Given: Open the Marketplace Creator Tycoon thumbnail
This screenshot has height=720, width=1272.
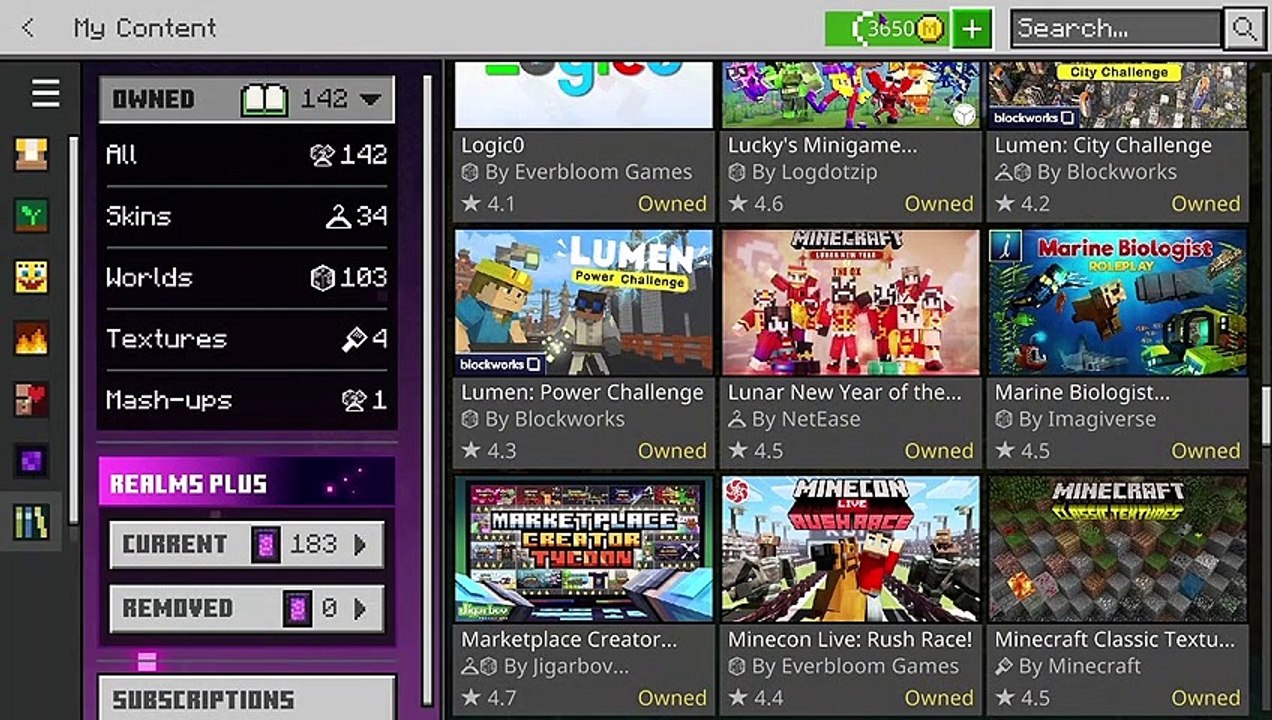Looking at the screenshot, I should click(584, 549).
